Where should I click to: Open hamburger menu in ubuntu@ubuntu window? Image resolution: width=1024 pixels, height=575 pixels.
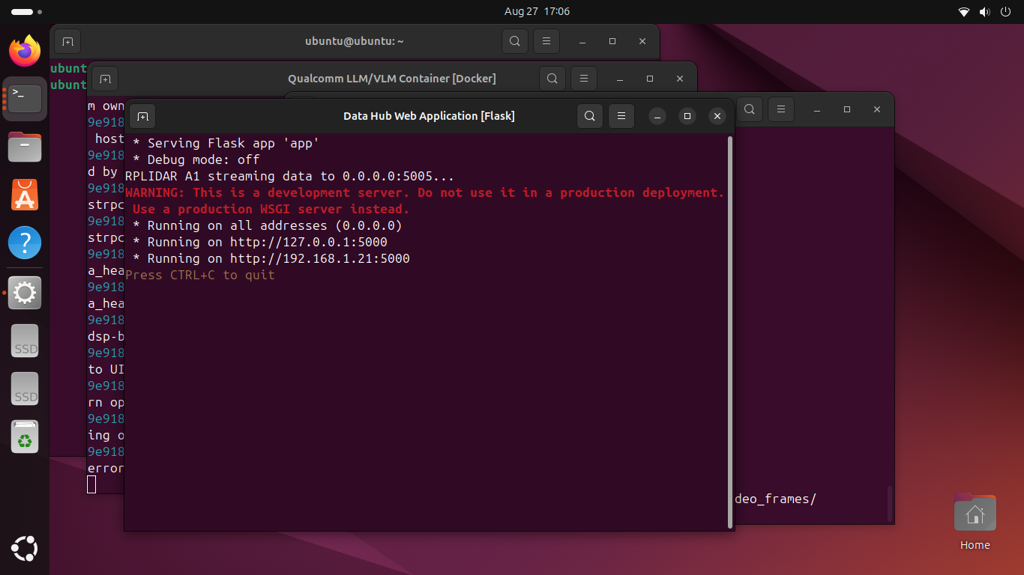tap(547, 41)
